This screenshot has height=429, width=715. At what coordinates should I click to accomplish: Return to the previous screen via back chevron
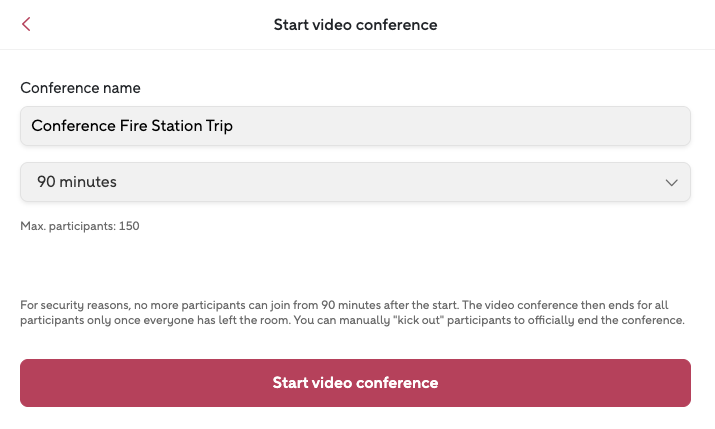(x=26, y=24)
